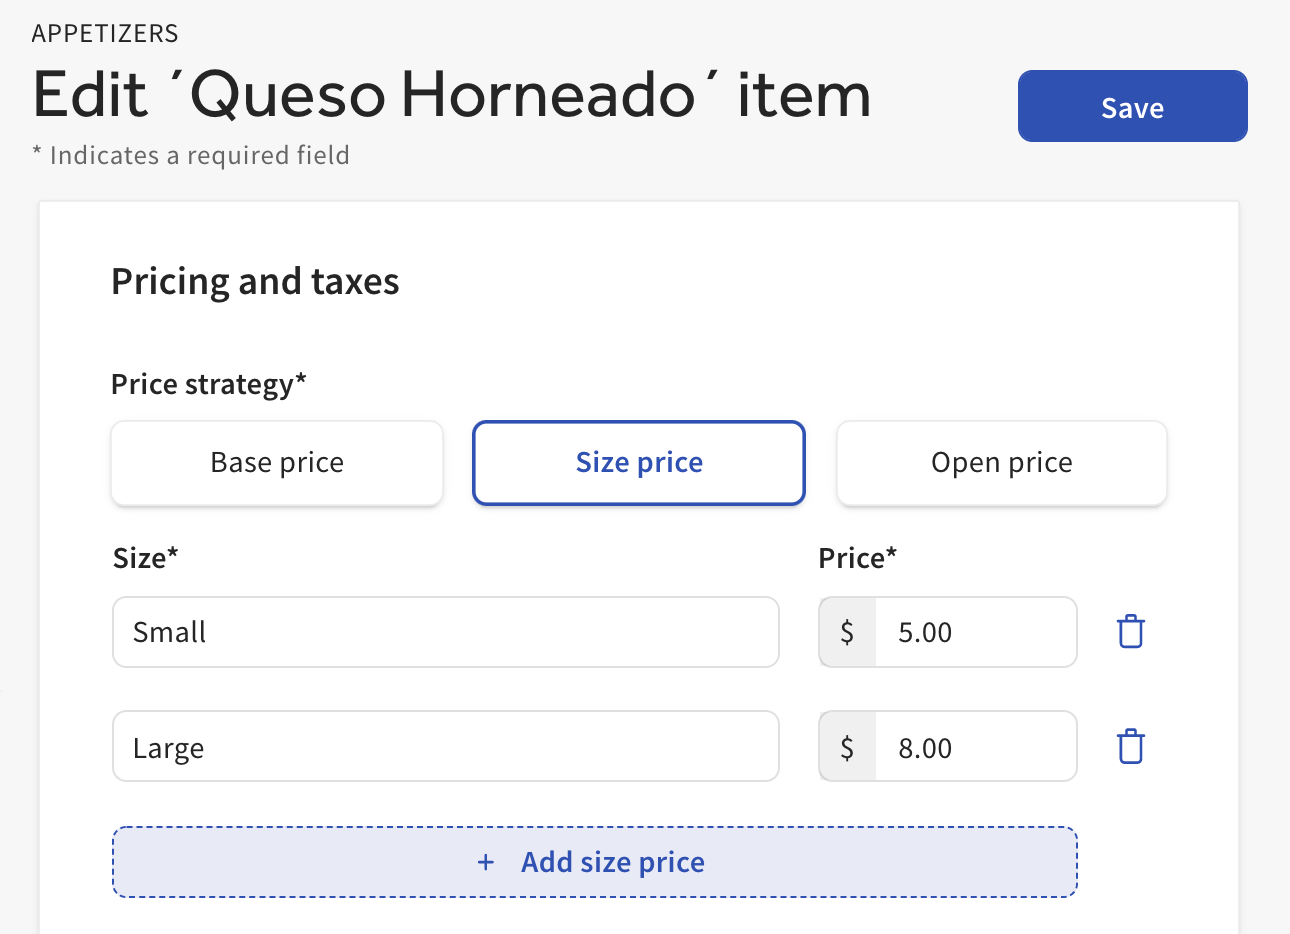This screenshot has width=1290, height=934.
Task: Click the Price* column label
Action: point(858,558)
